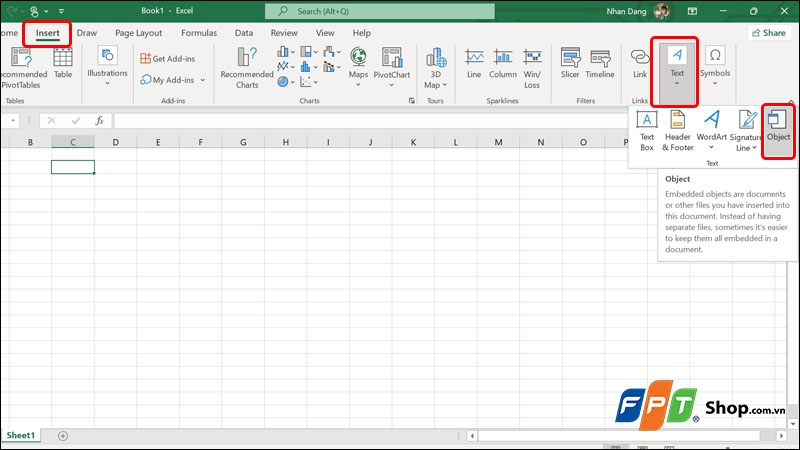Open the PivotChart tool
Viewport: 800px width, 450px height.
[x=392, y=67]
